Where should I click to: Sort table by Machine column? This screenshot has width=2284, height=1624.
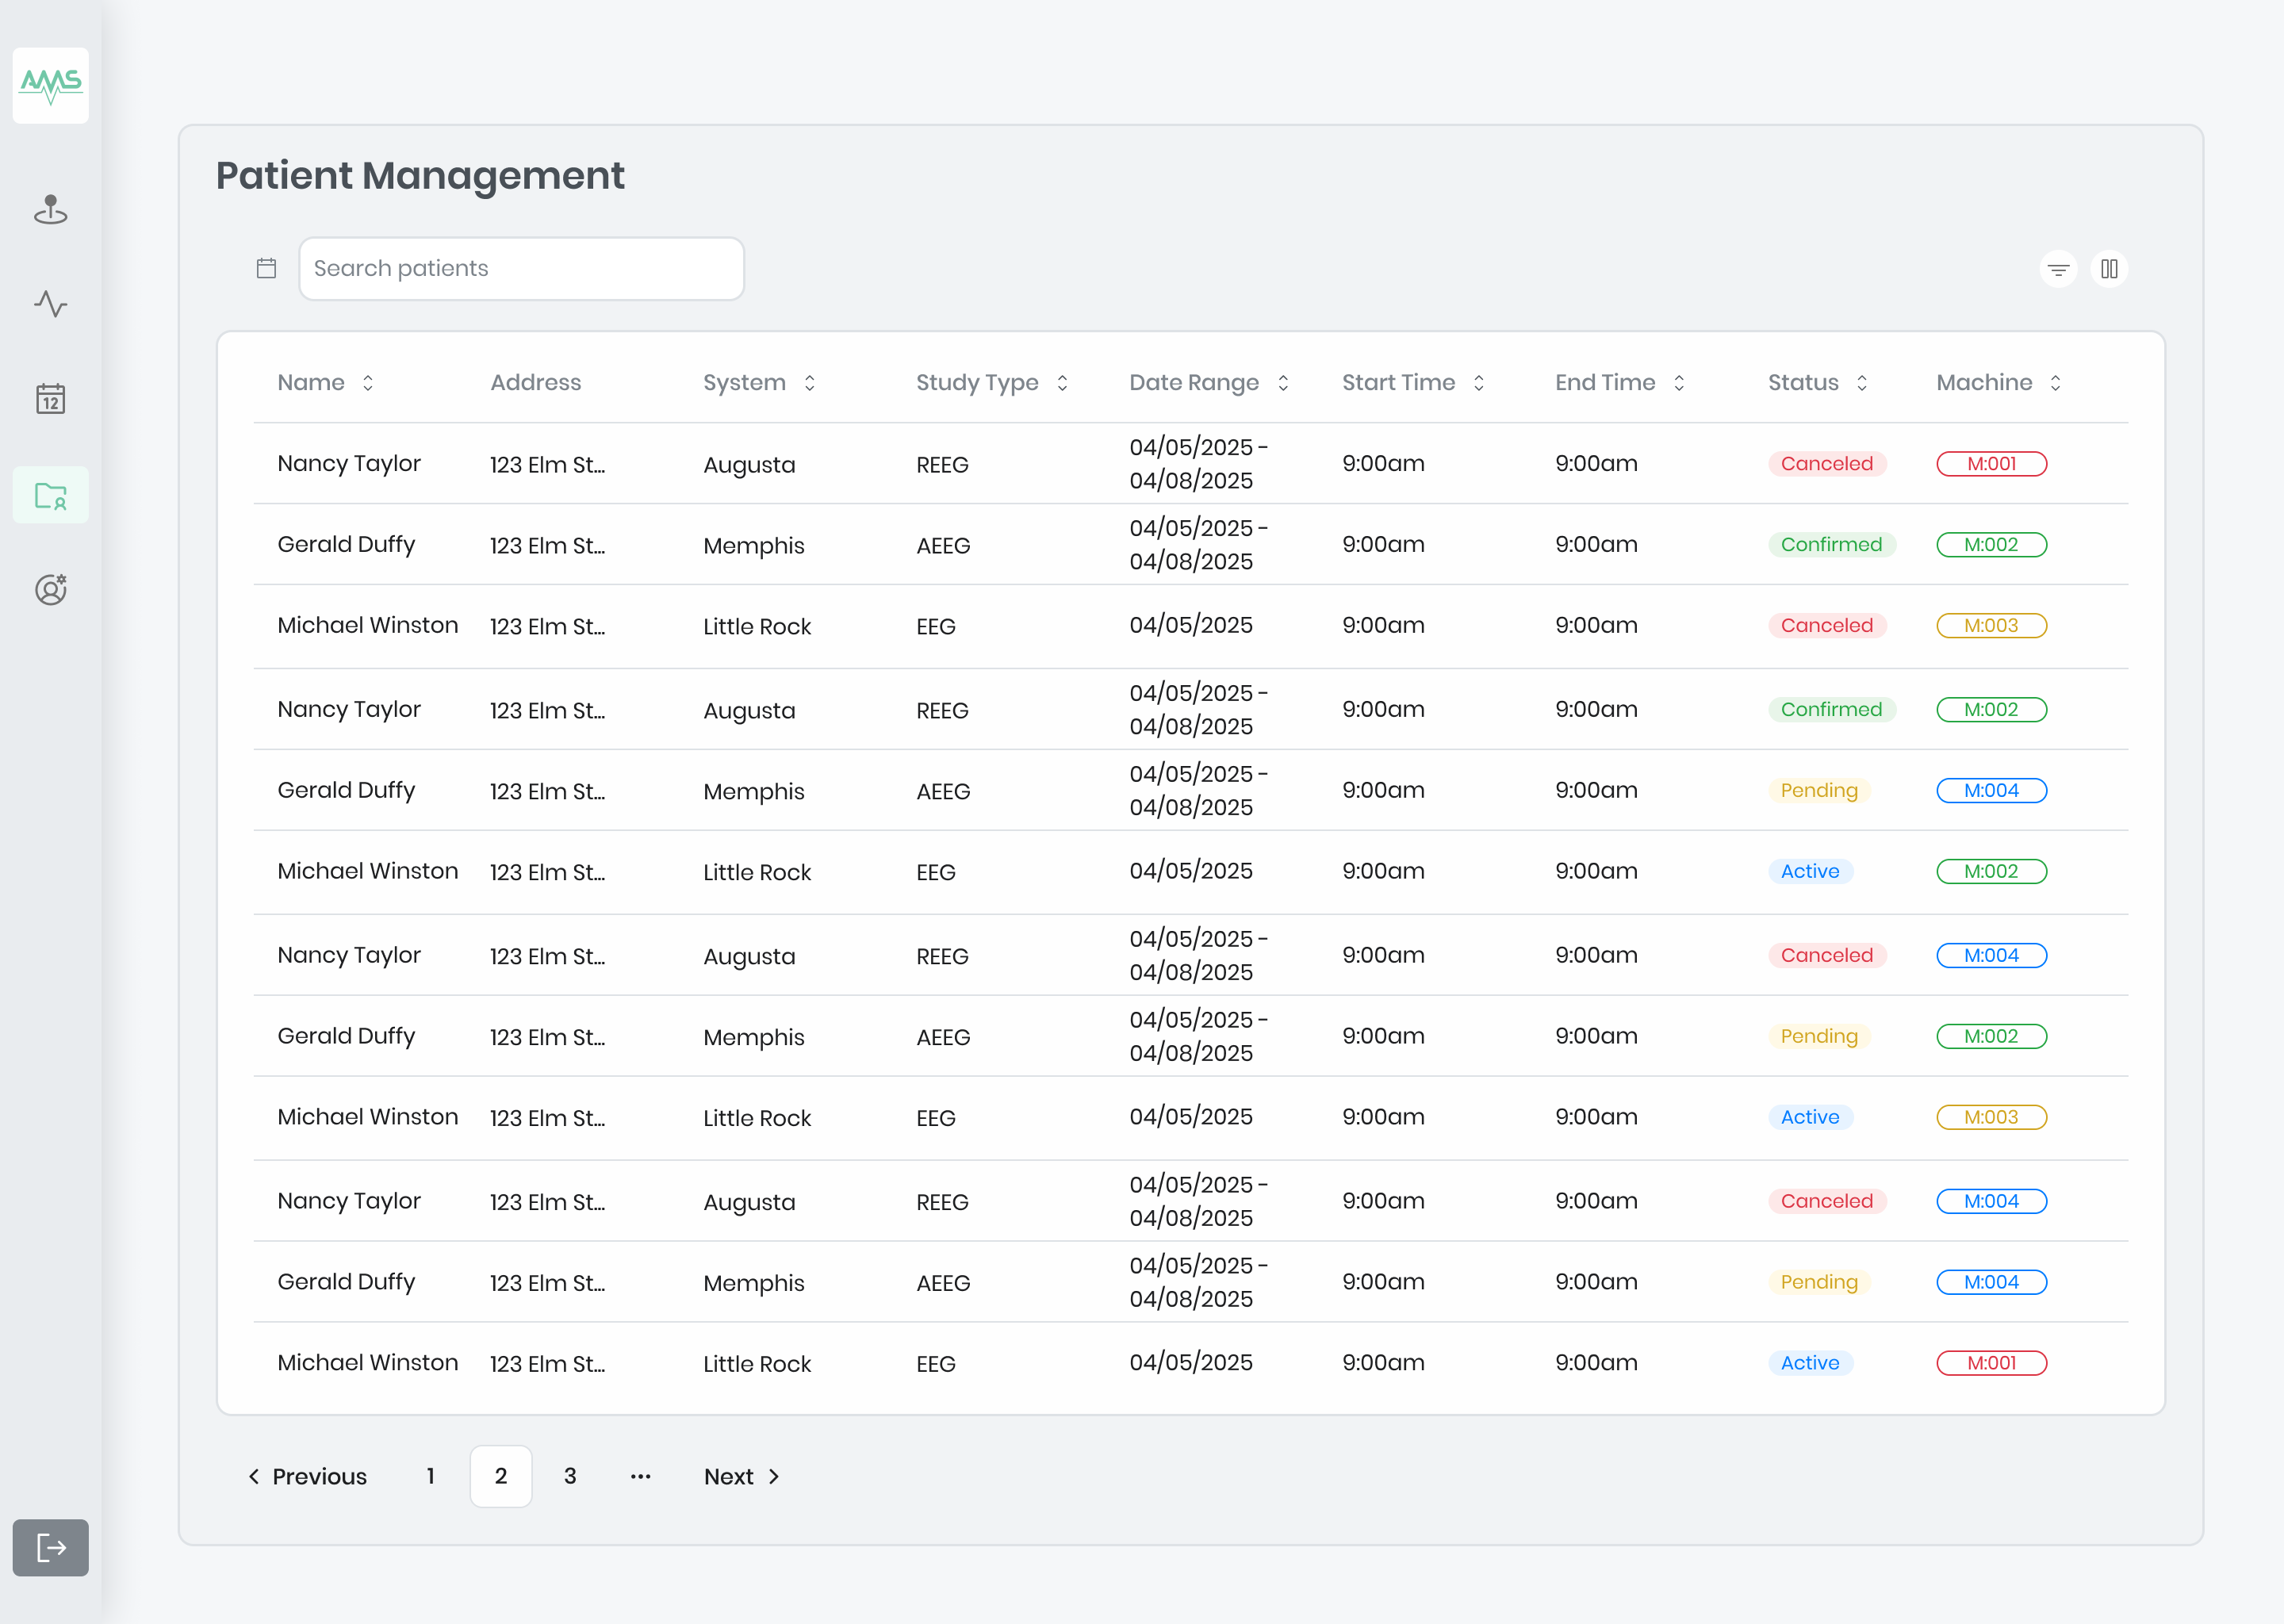pos(2055,383)
